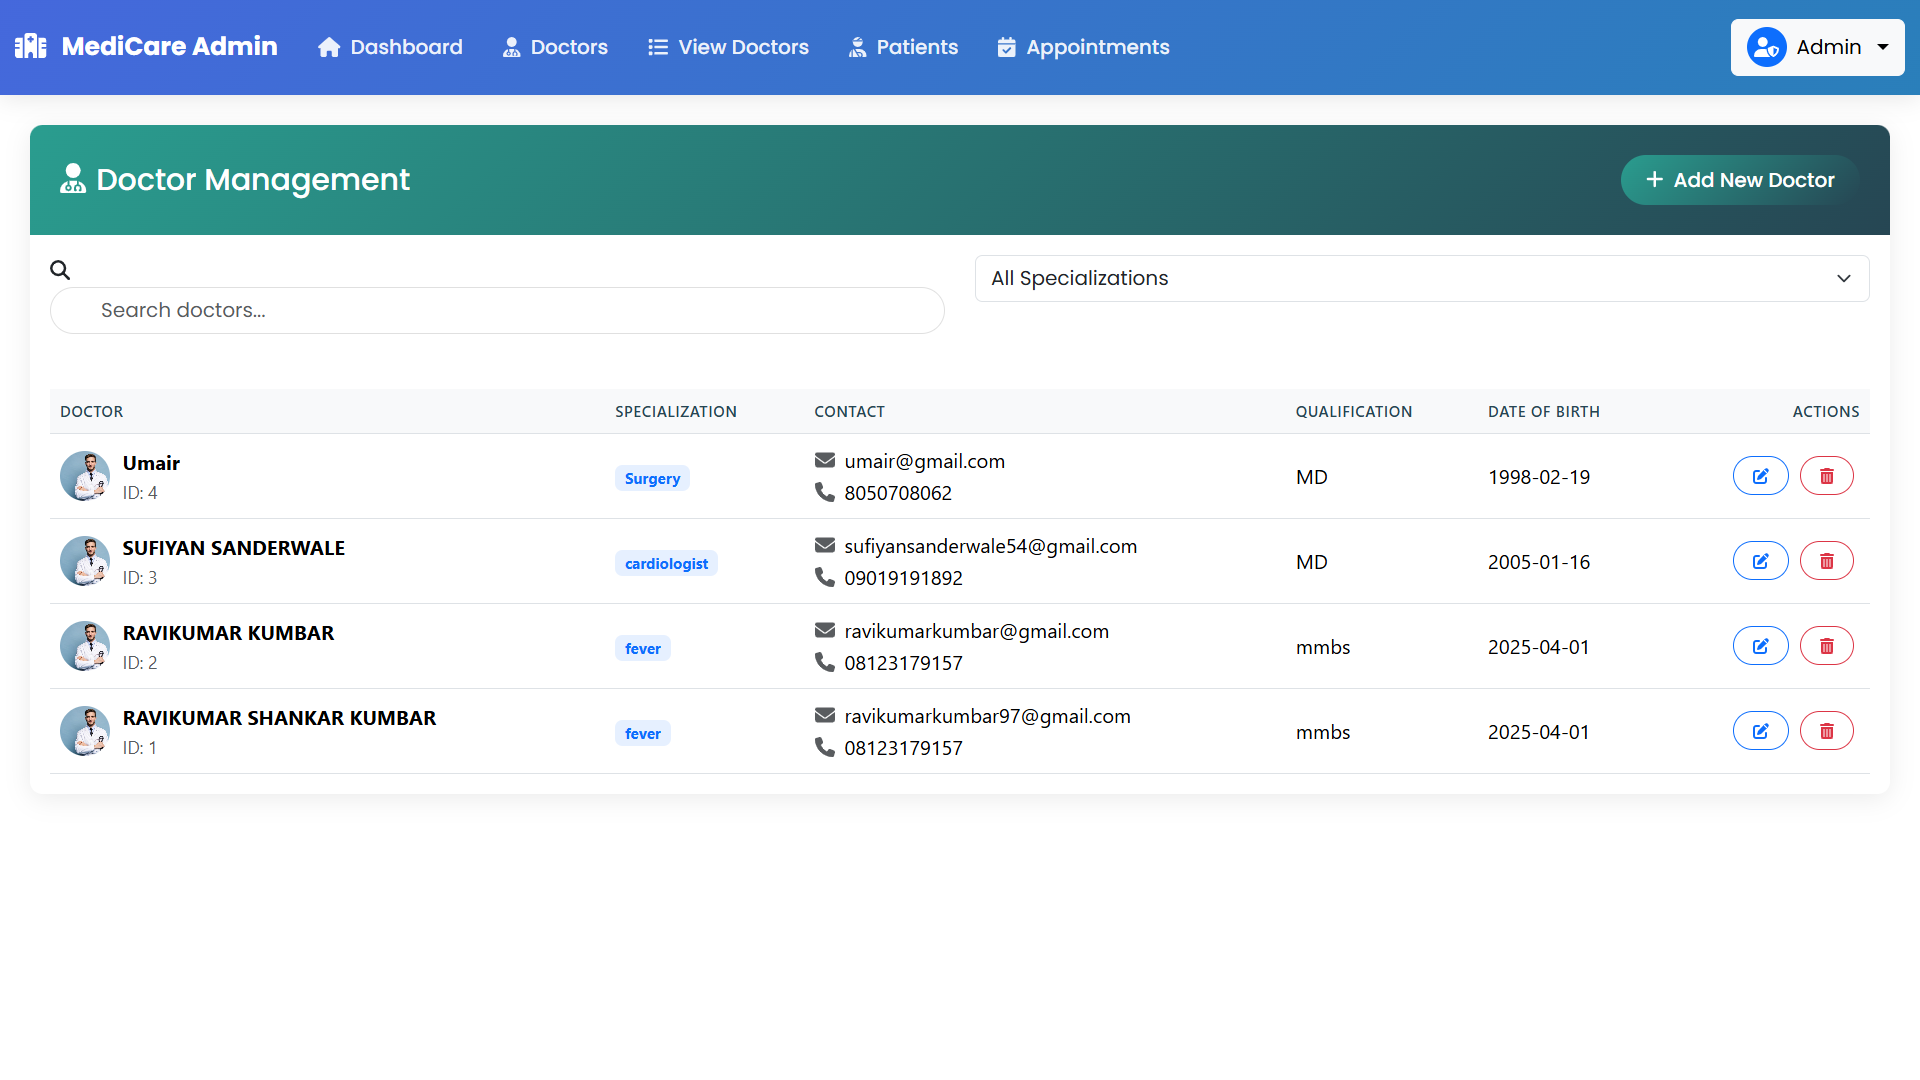Click the MediCare Admin hospital logo icon
The image size is (1920, 1080).
tap(31, 46)
